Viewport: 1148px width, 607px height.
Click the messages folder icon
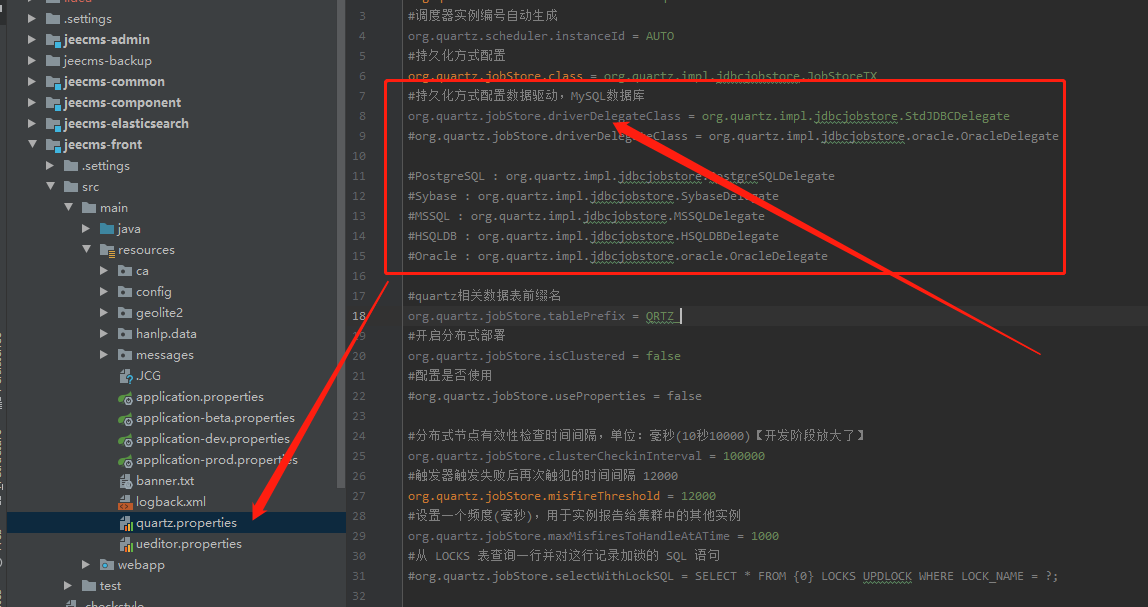(x=125, y=354)
